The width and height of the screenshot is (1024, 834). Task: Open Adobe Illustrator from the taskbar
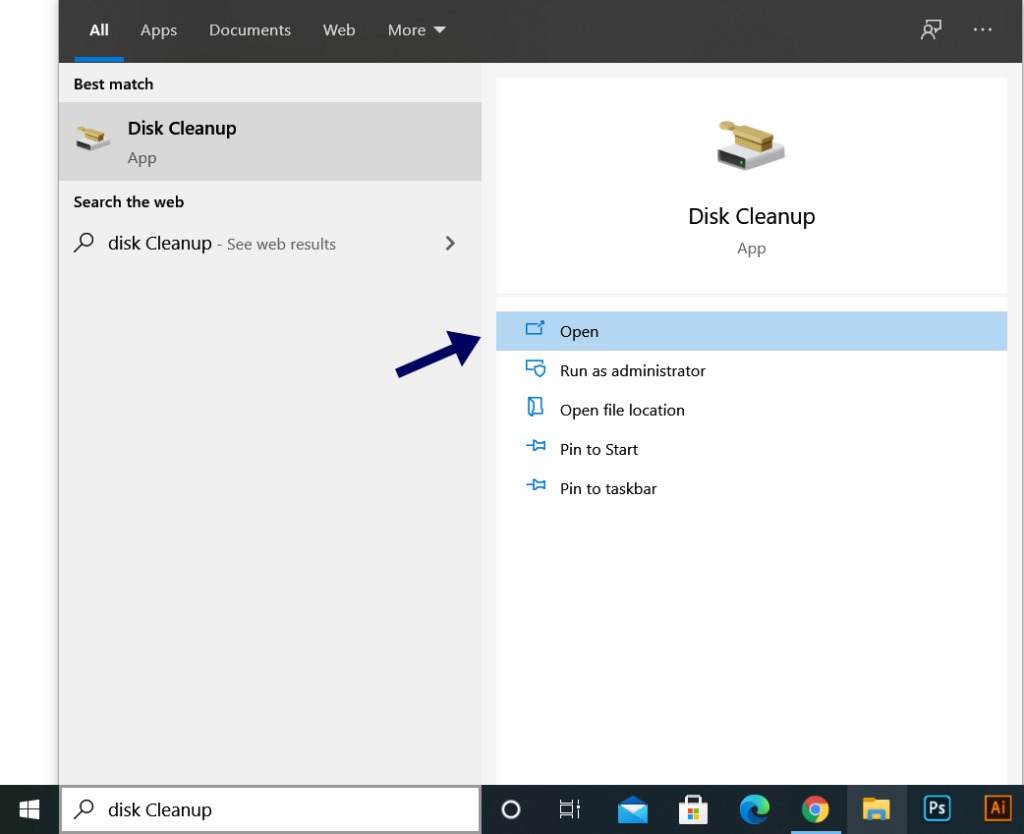coord(997,809)
